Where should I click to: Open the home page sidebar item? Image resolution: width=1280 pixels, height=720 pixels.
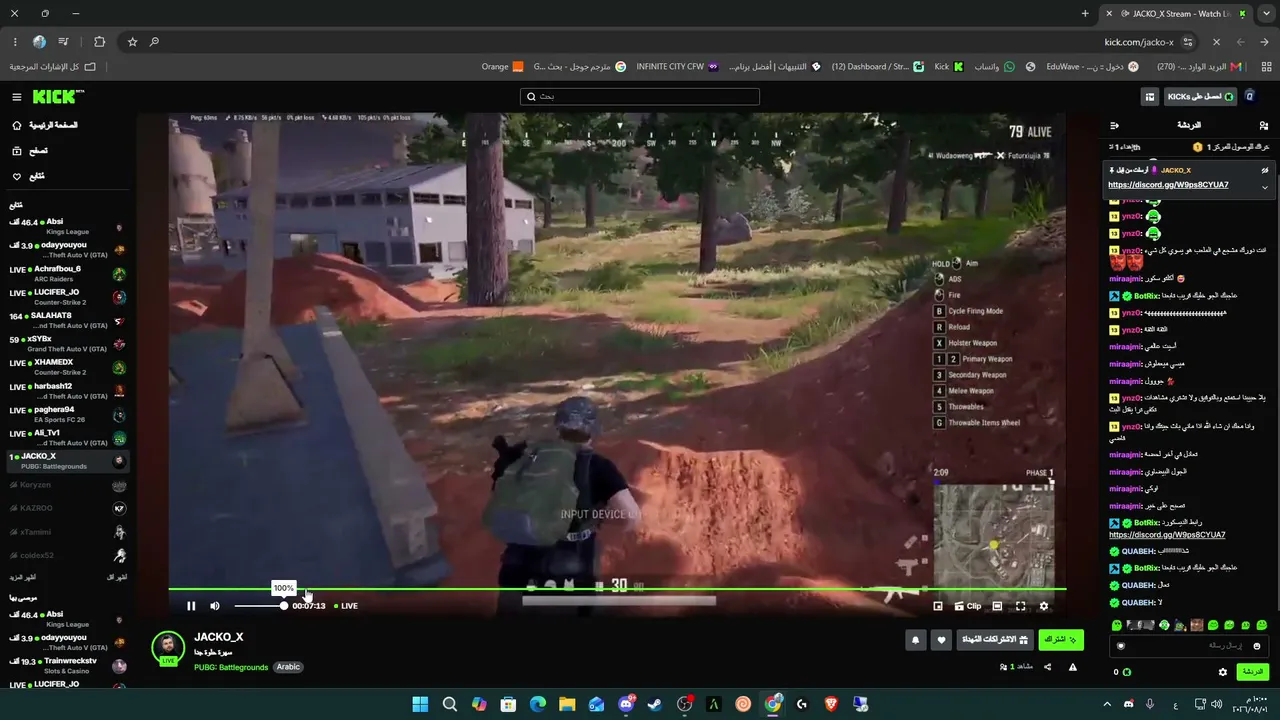66,126
